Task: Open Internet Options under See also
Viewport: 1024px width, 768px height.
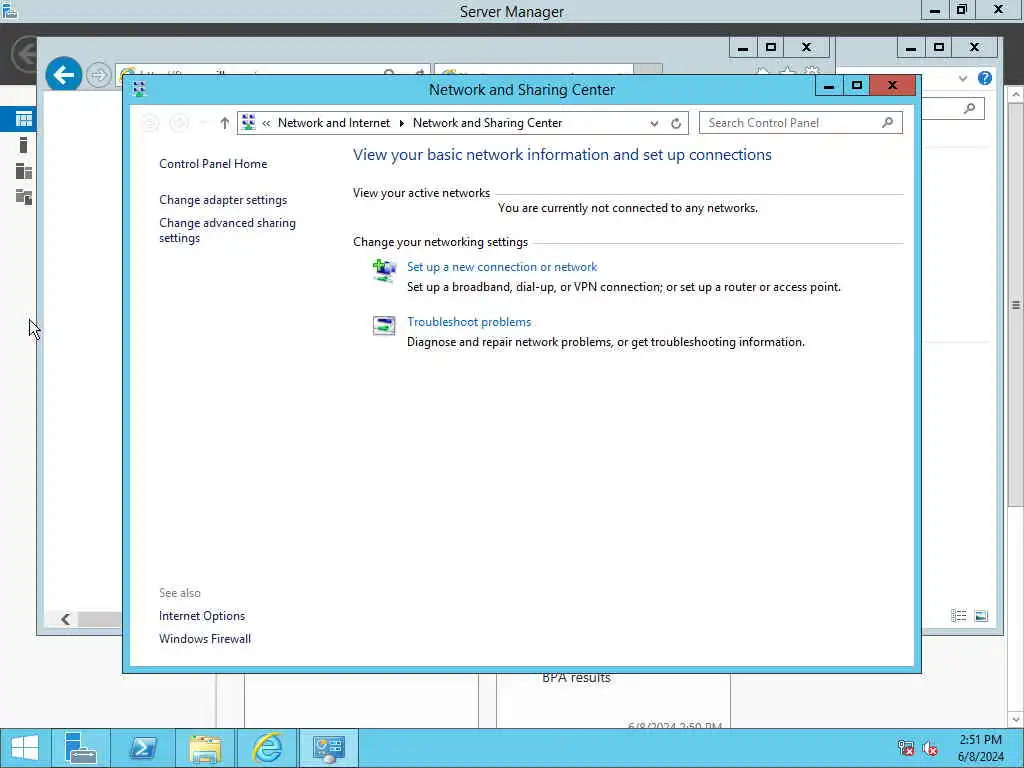Action: (202, 616)
